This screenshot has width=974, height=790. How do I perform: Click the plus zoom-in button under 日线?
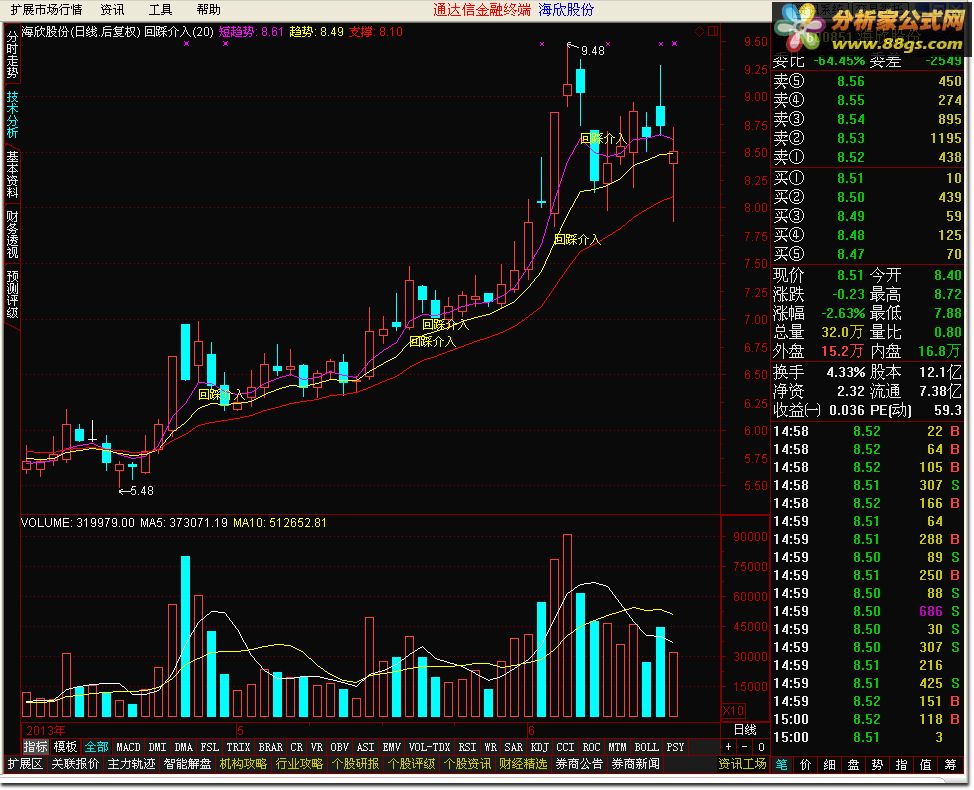(x=728, y=747)
